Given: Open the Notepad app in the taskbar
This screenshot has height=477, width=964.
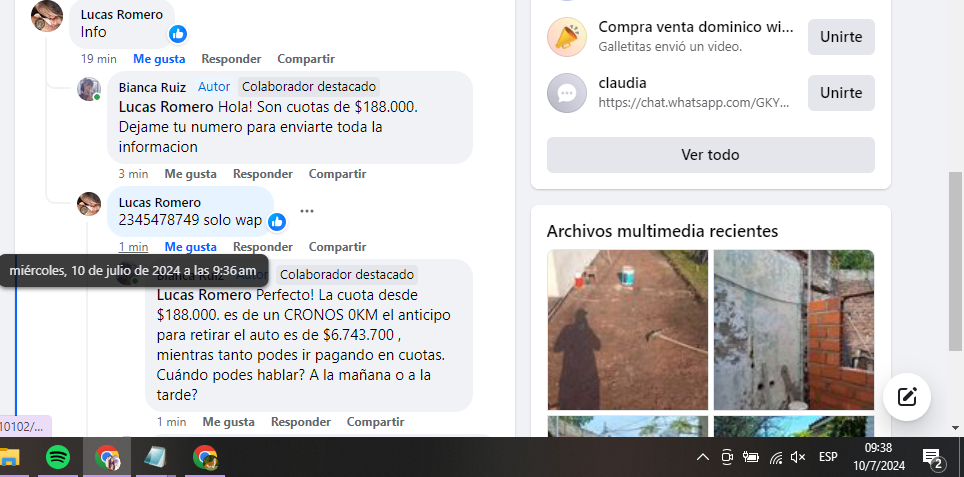Looking at the screenshot, I should (x=155, y=457).
